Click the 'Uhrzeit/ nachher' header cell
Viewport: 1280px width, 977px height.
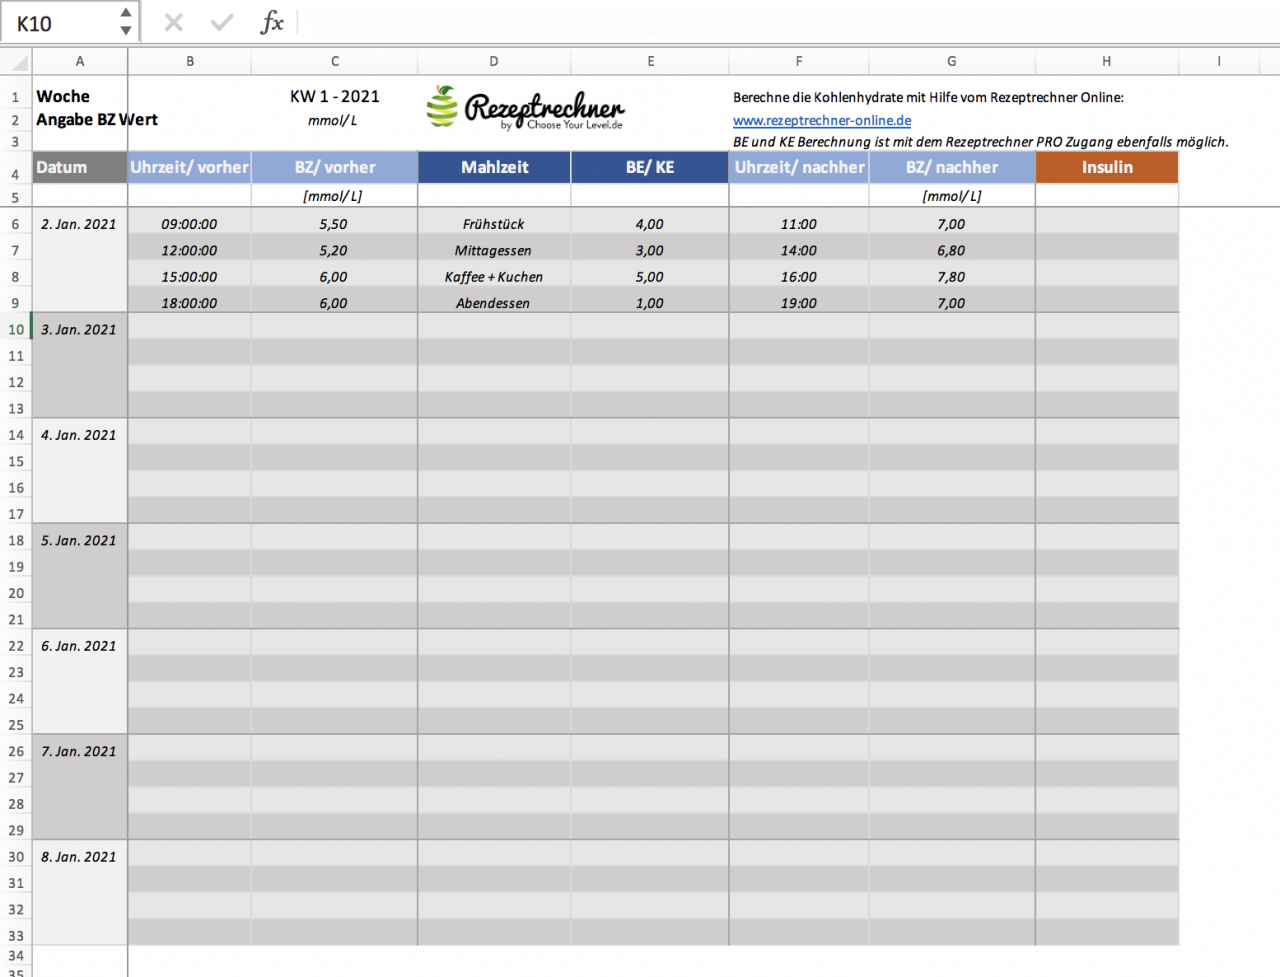tap(799, 167)
